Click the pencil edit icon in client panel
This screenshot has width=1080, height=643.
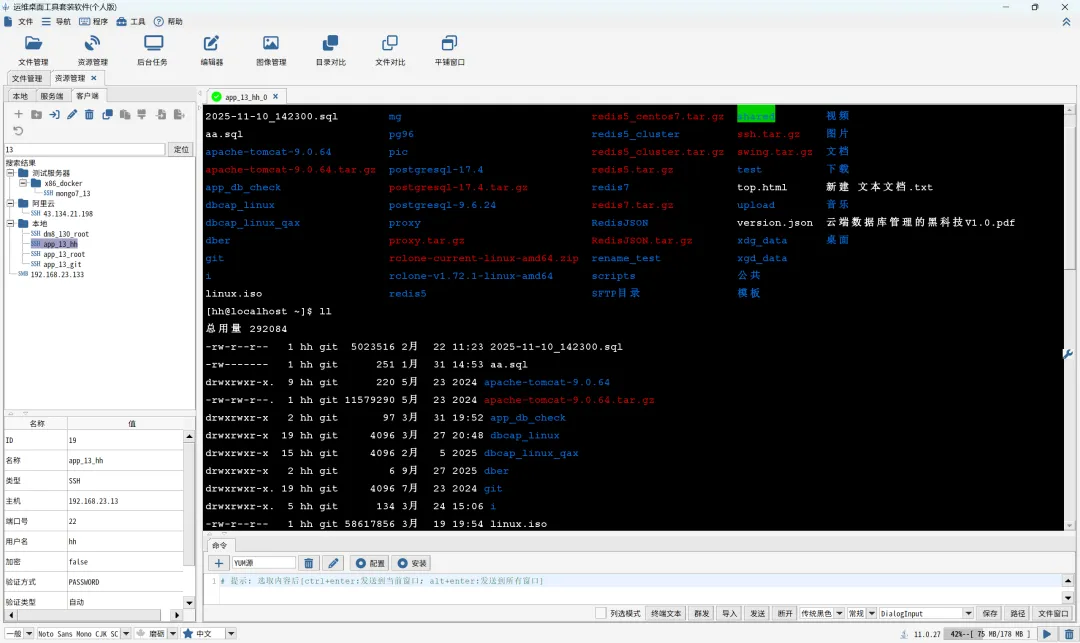(x=71, y=115)
